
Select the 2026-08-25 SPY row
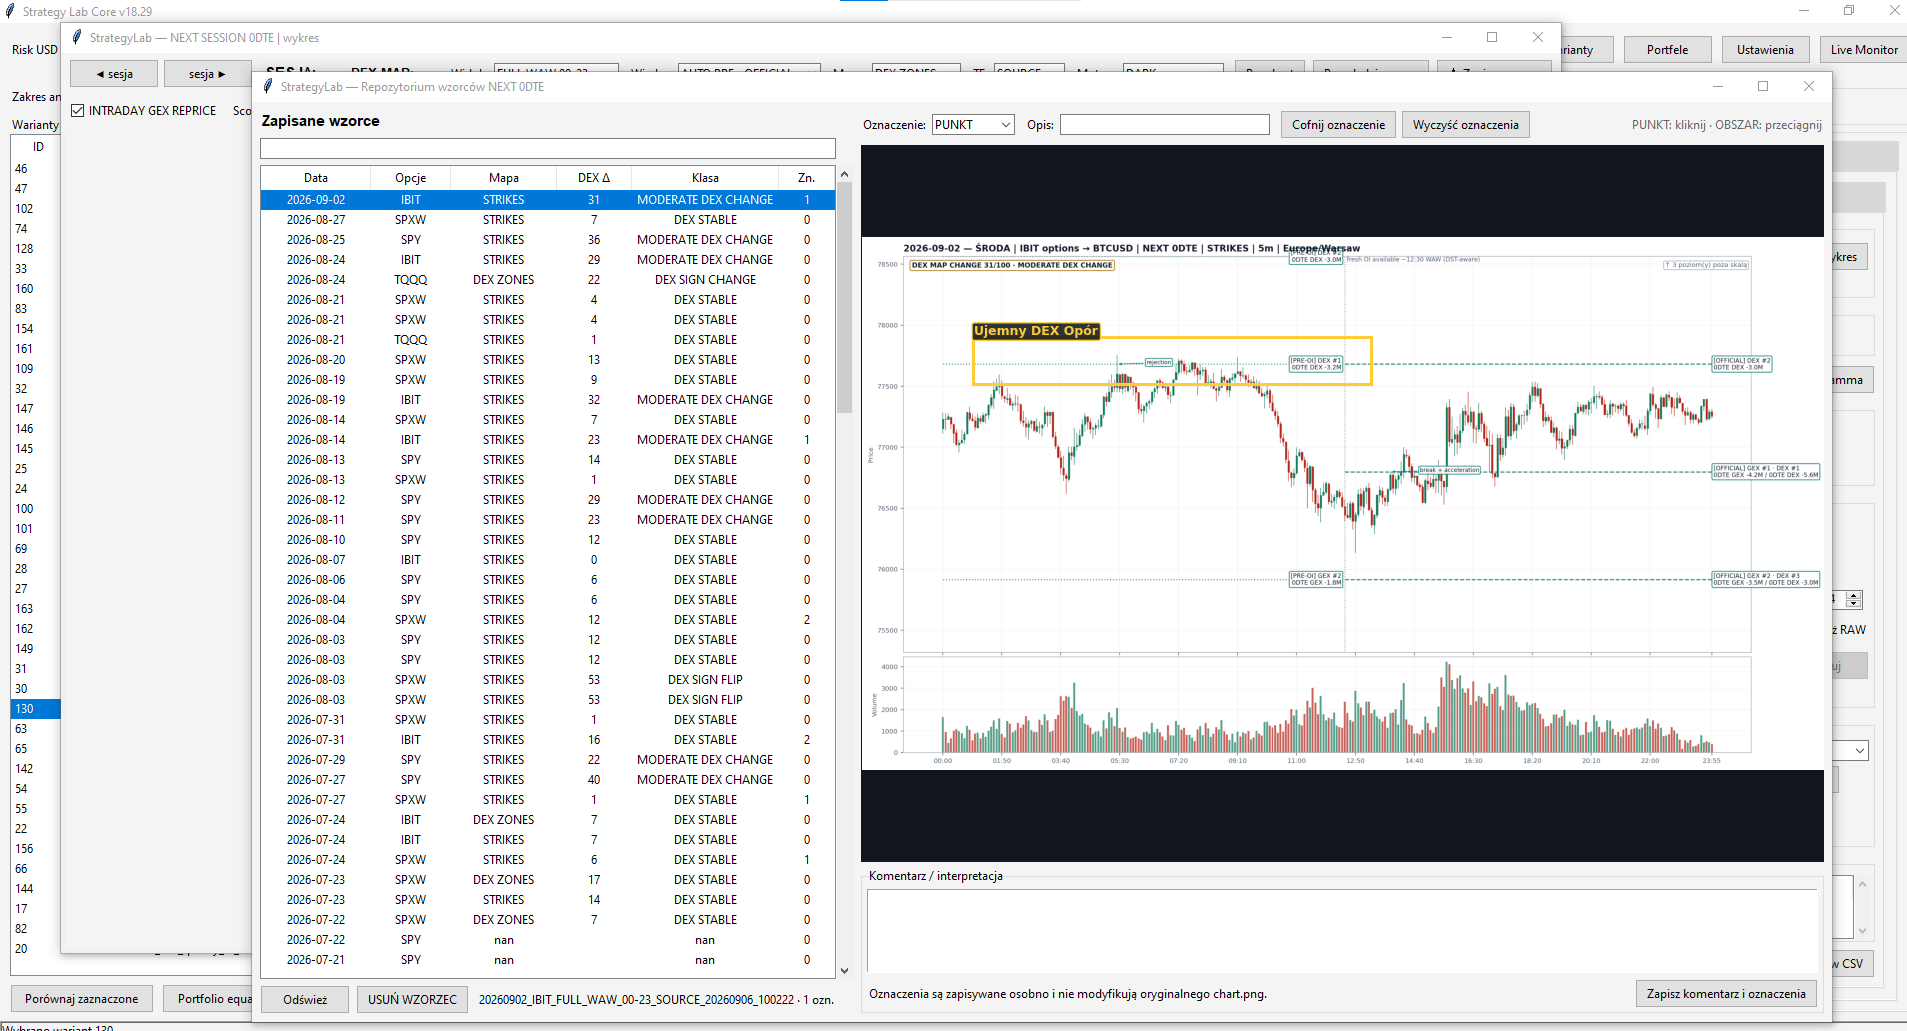(x=548, y=240)
